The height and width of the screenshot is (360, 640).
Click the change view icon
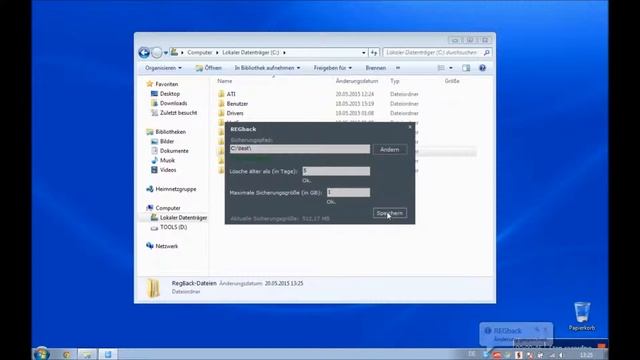tap(441, 68)
